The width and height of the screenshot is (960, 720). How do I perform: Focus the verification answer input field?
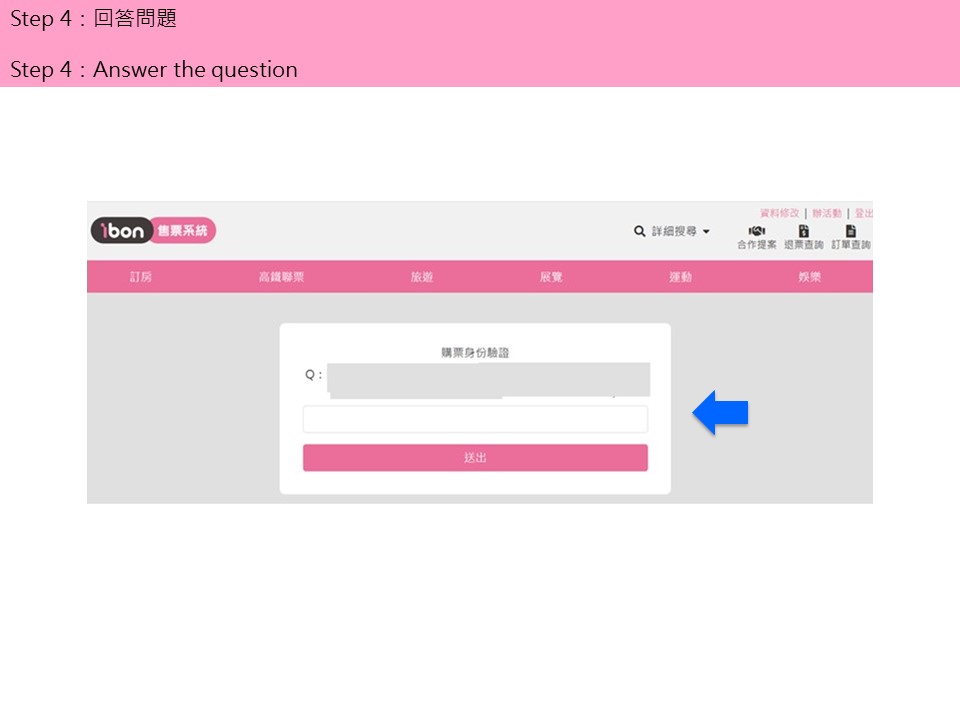(475, 419)
